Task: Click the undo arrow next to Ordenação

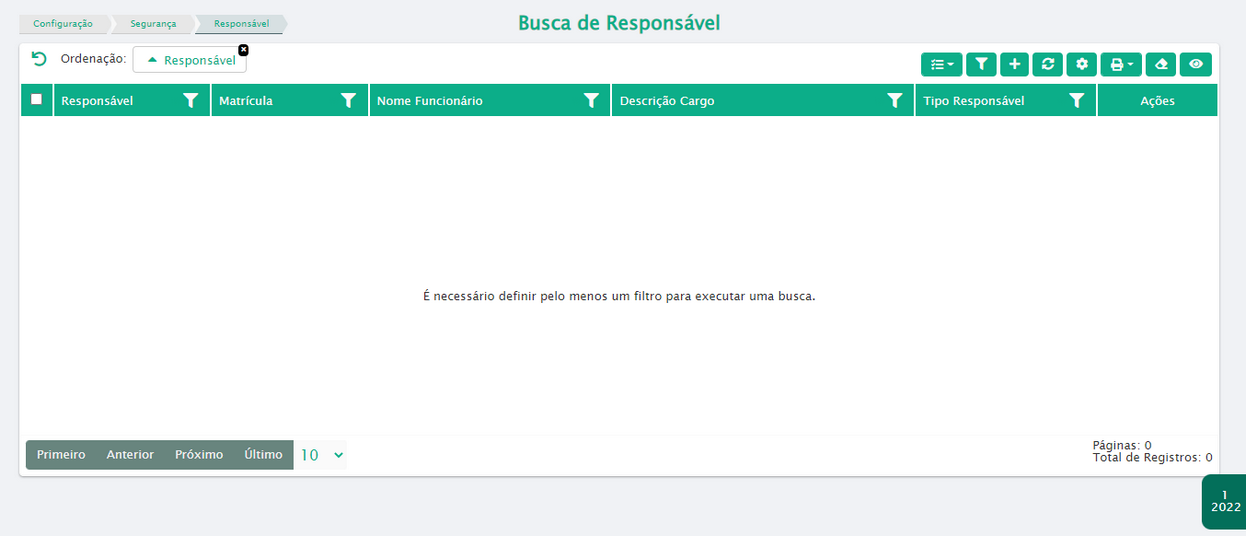Action: point(39,59)
